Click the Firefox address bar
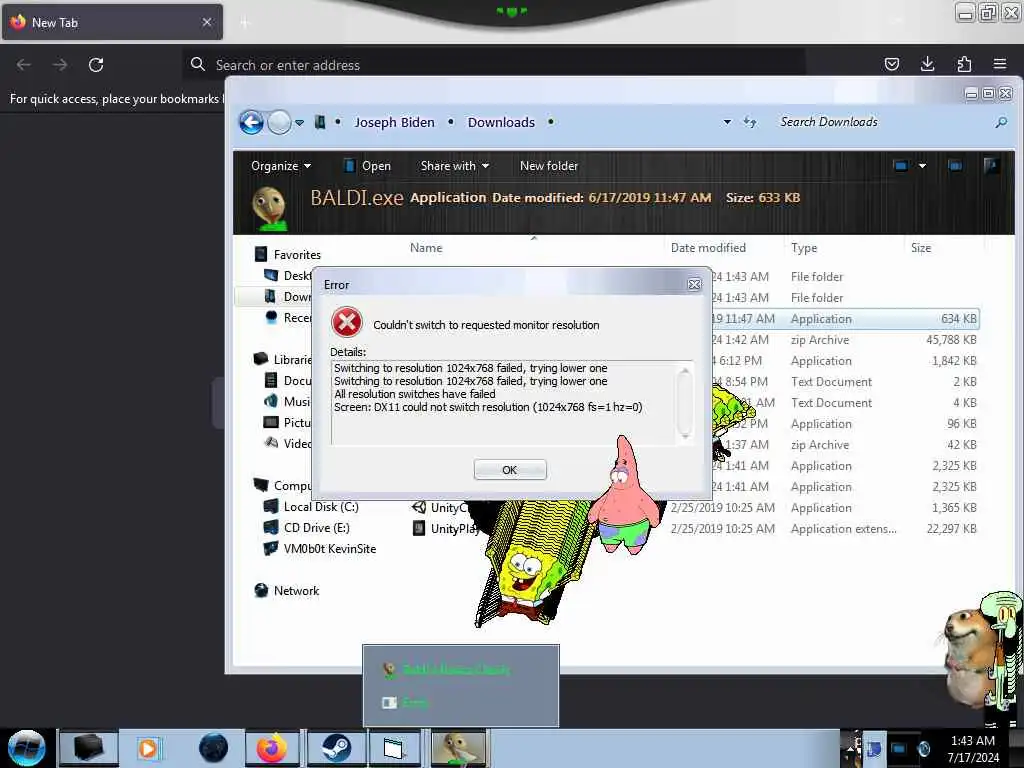 click(x=493, y=65)
